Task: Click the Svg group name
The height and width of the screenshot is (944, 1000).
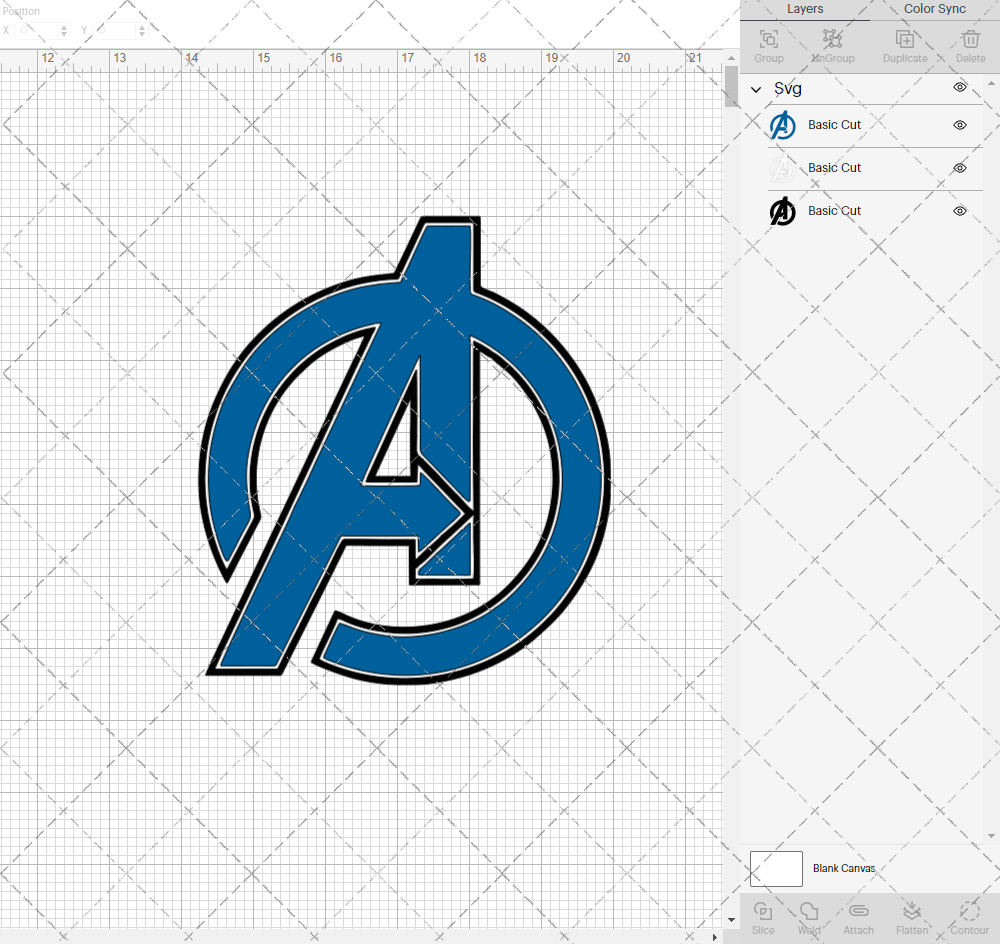Action: pos(788,89)
